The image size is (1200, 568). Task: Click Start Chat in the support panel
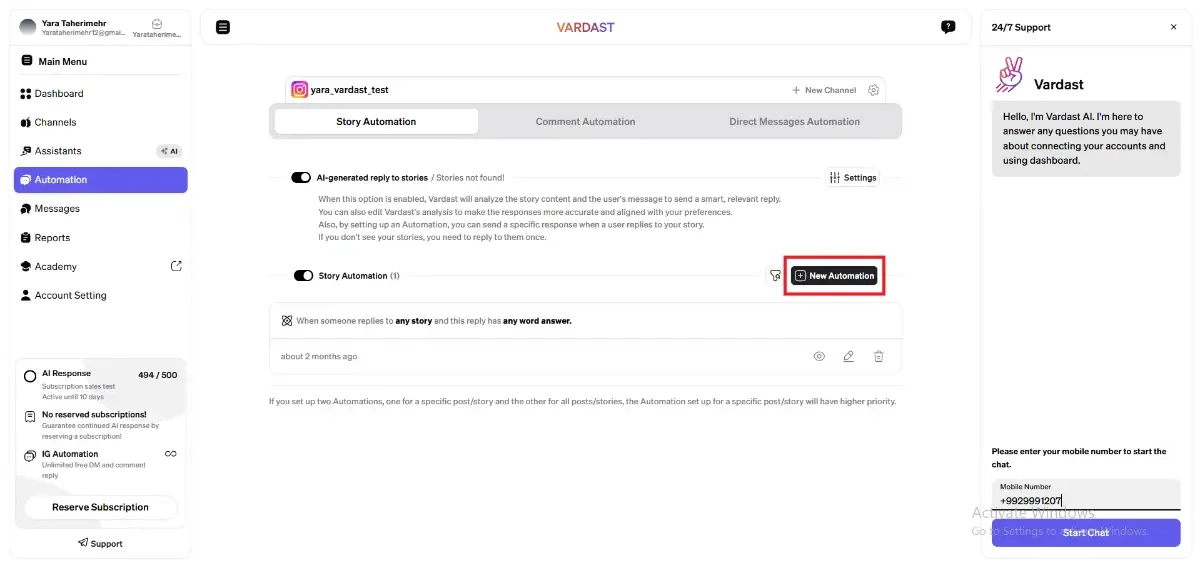[1086, 533]
